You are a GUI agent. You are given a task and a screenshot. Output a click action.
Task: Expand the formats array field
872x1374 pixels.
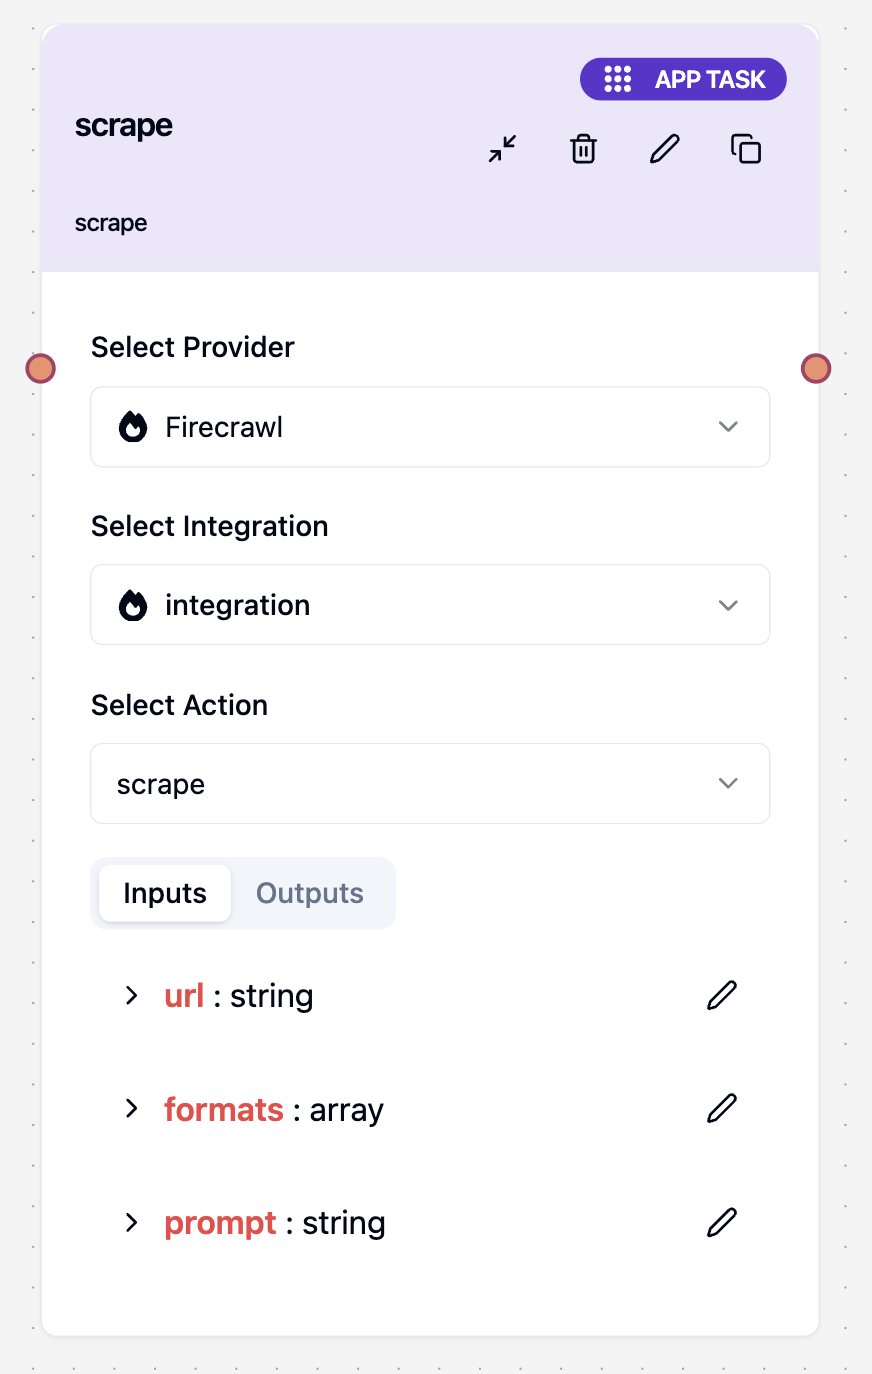pyautogui.click(x=131, y=1108)
